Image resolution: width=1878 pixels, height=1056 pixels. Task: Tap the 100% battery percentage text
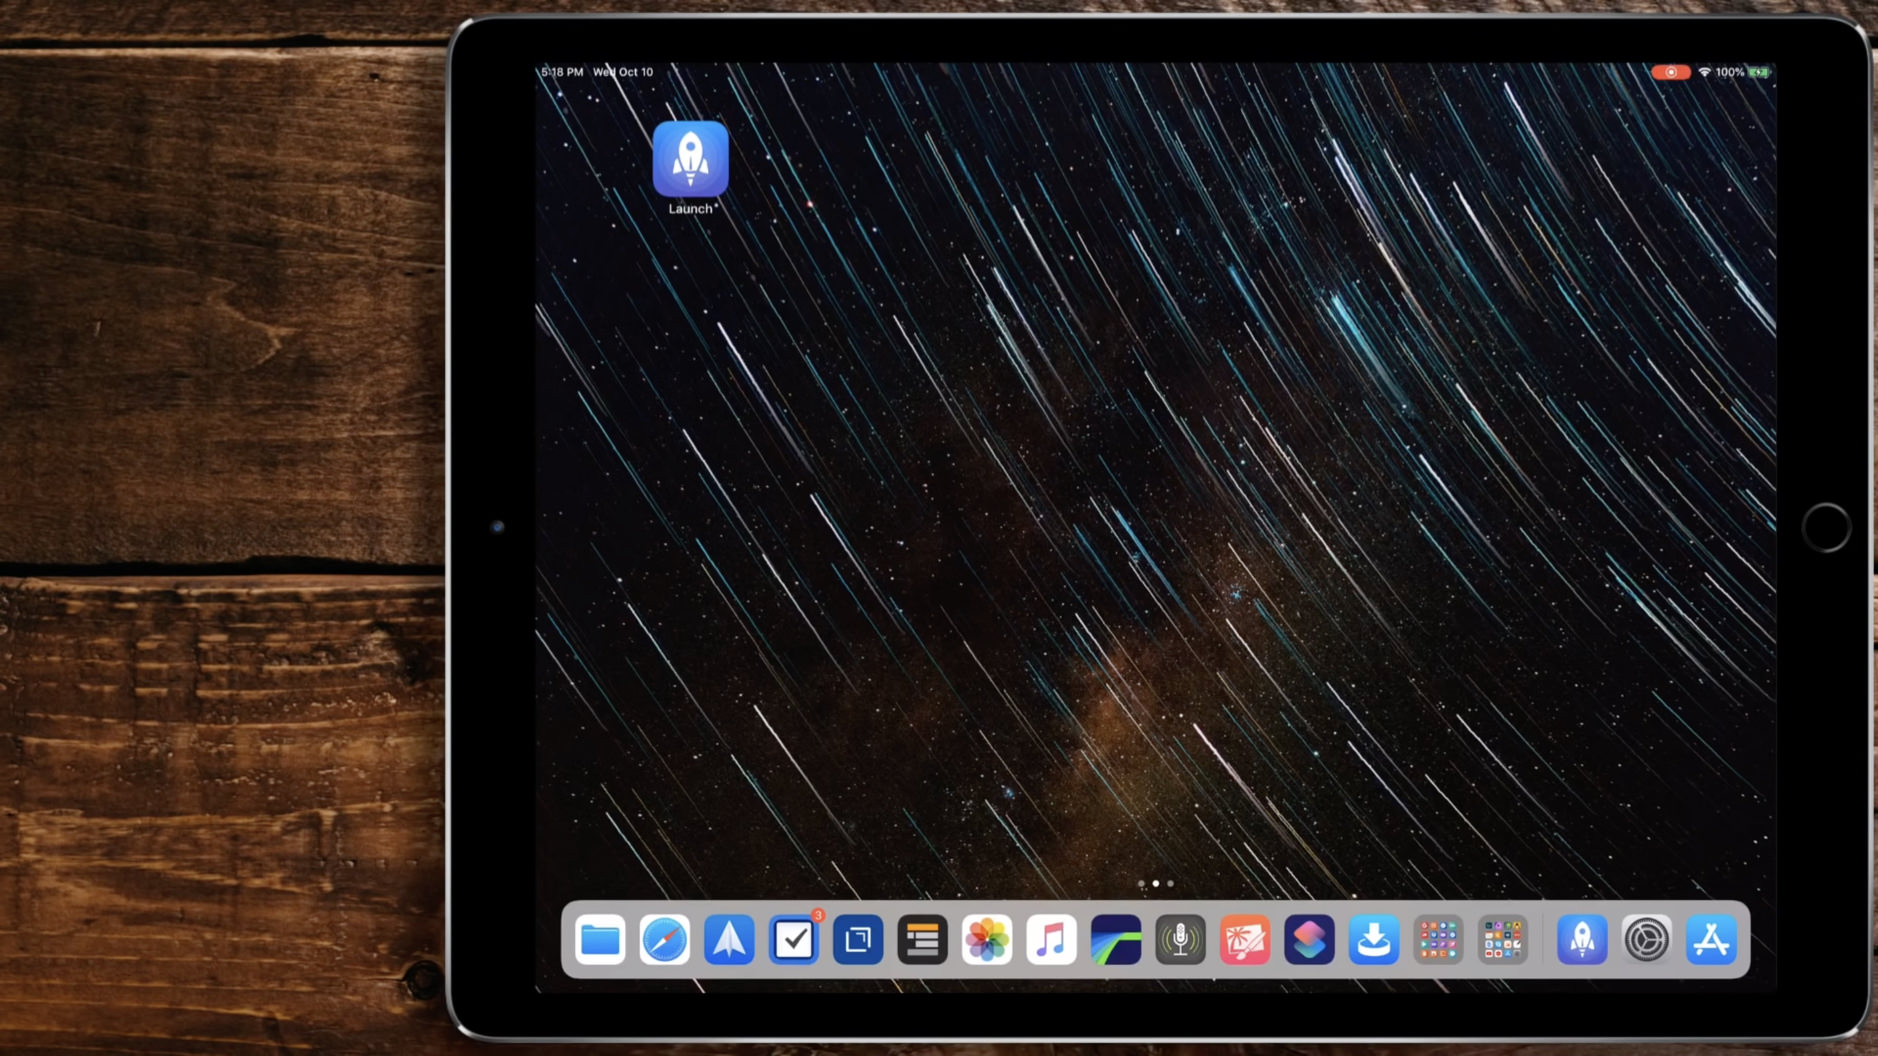pos(1730,72)
